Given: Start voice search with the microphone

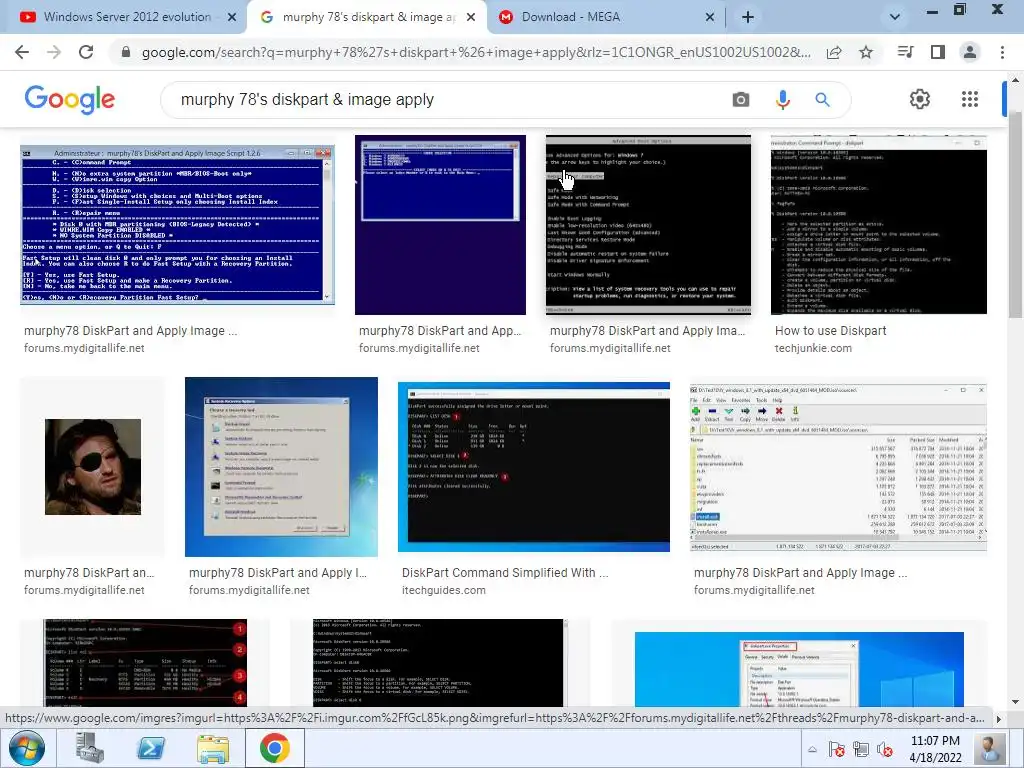Looking at the screenshot, I should coord(782,100).
